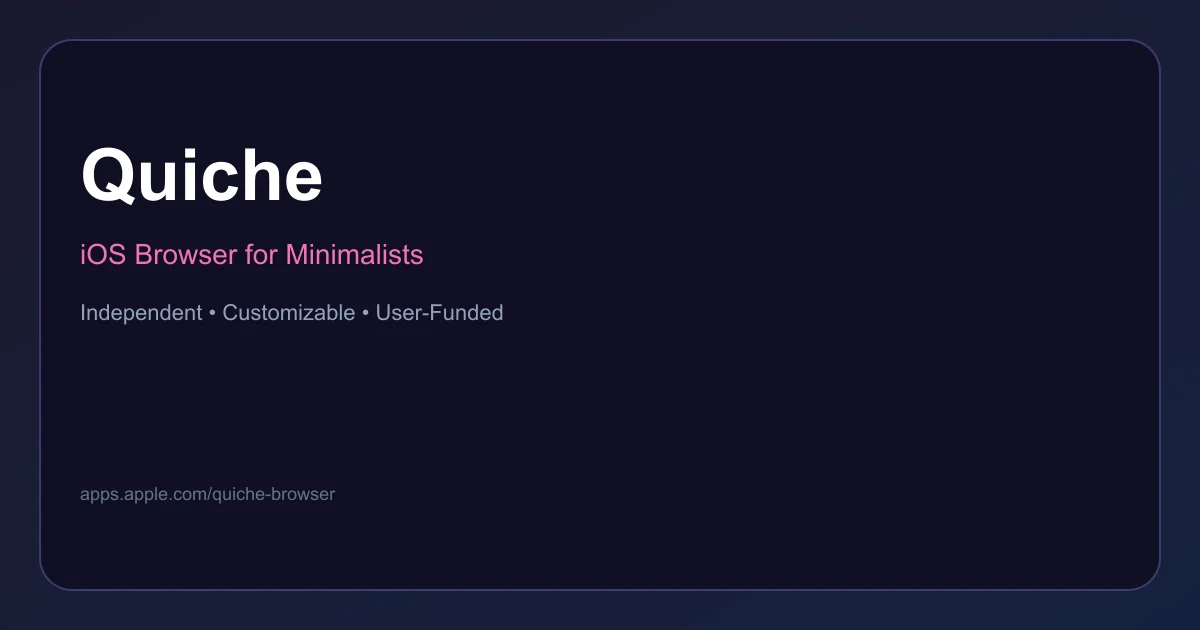
Task: Click the bullet between Independent and Customizable
Action: point(213,313)
